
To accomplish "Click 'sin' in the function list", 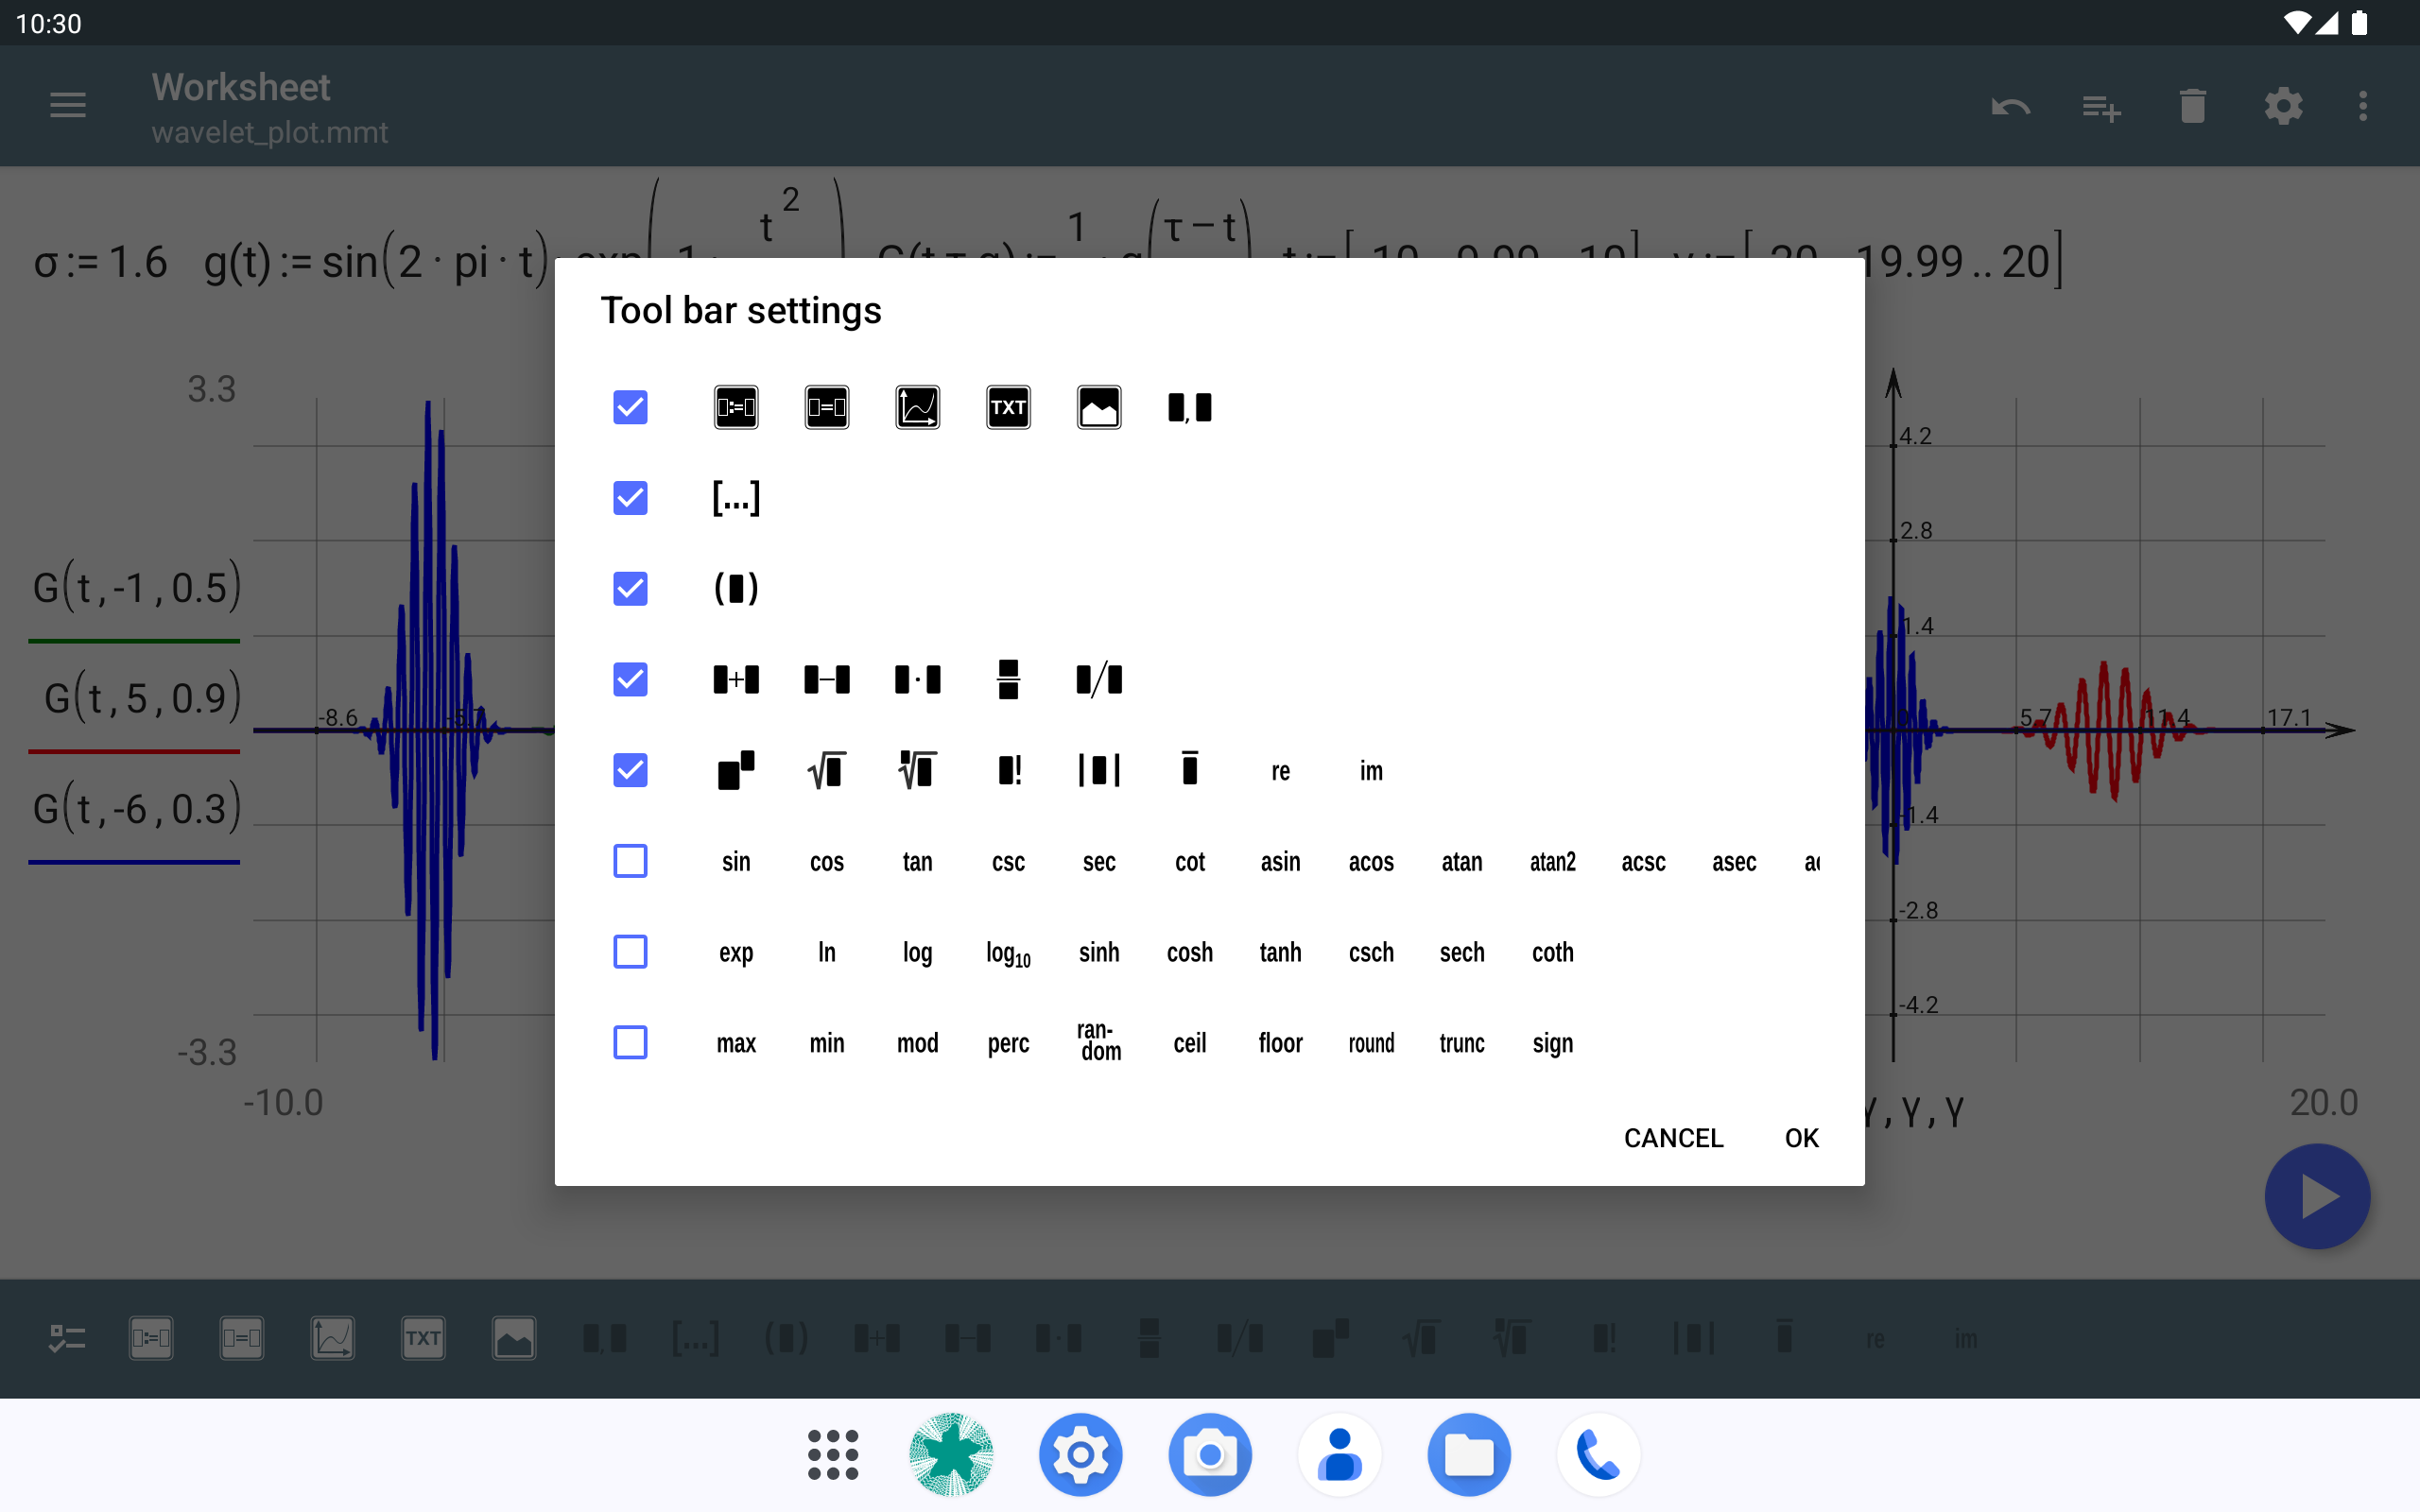I will tap(736, 862).
